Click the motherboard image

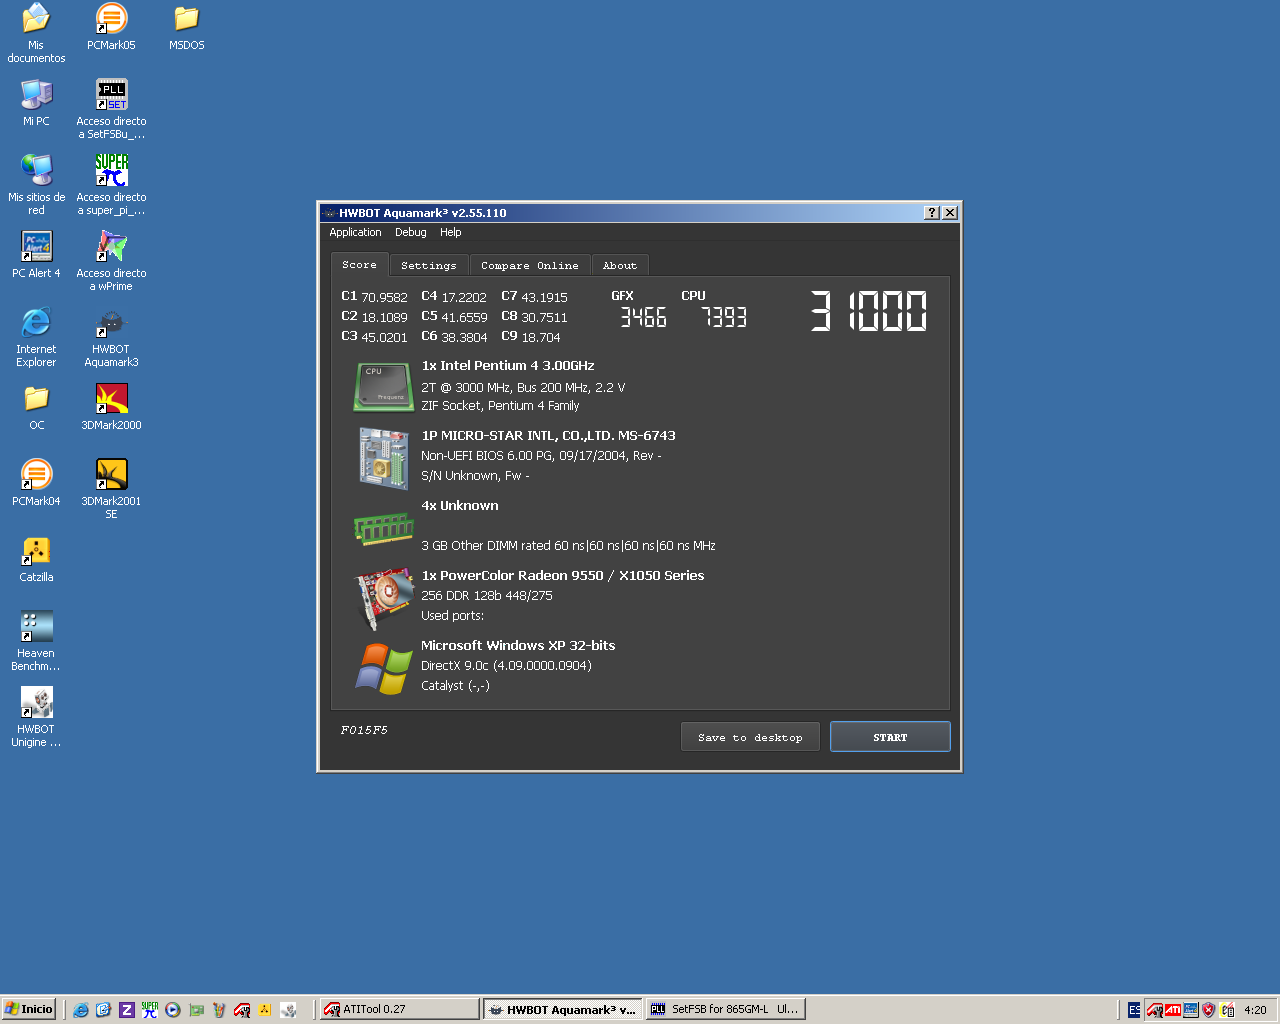click(383, 458)
